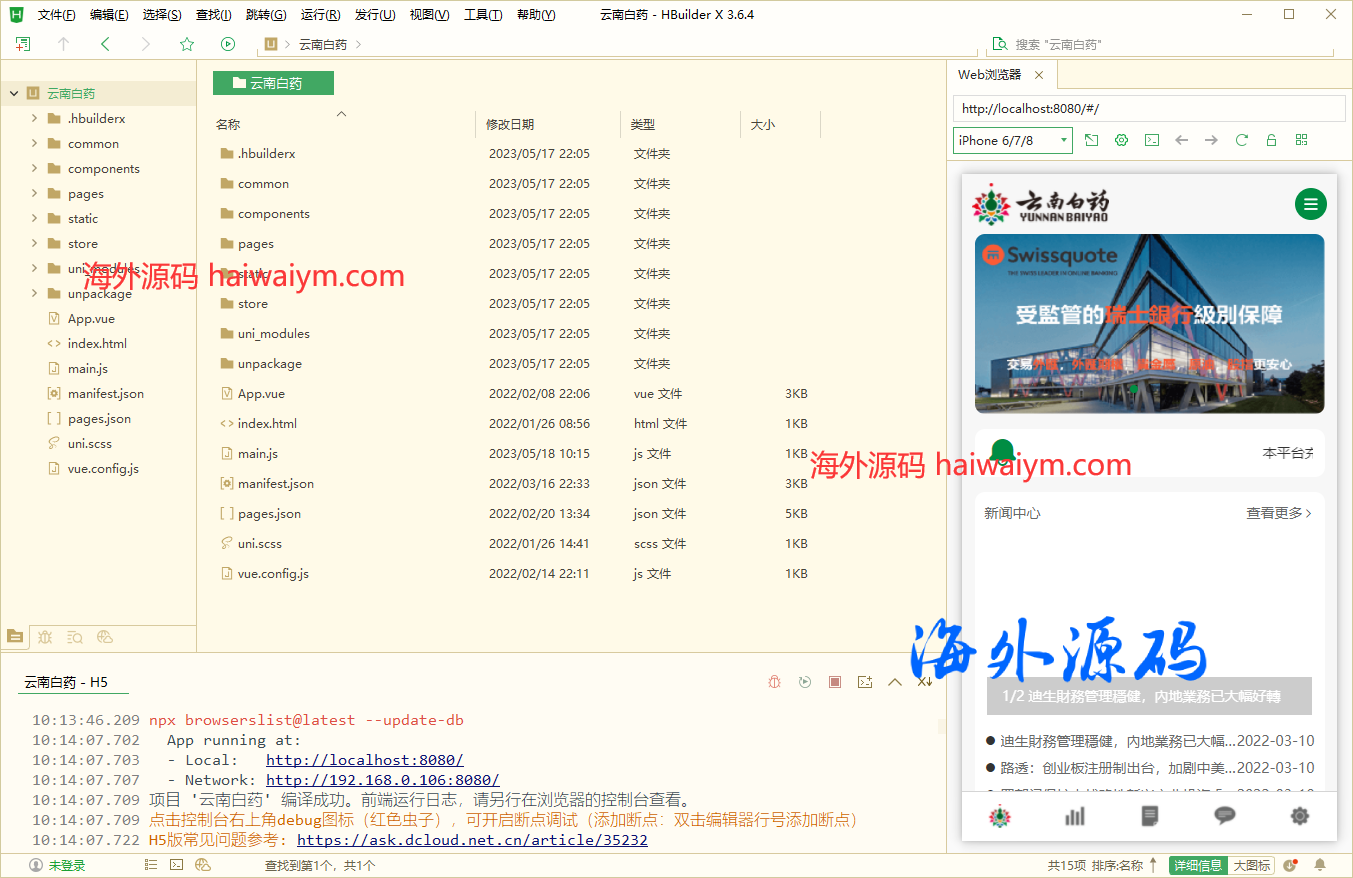Switch to 详细信息 view mode
Image resolution: width=1353 pixels, height=878 pixels.
tap(1198, 865)
